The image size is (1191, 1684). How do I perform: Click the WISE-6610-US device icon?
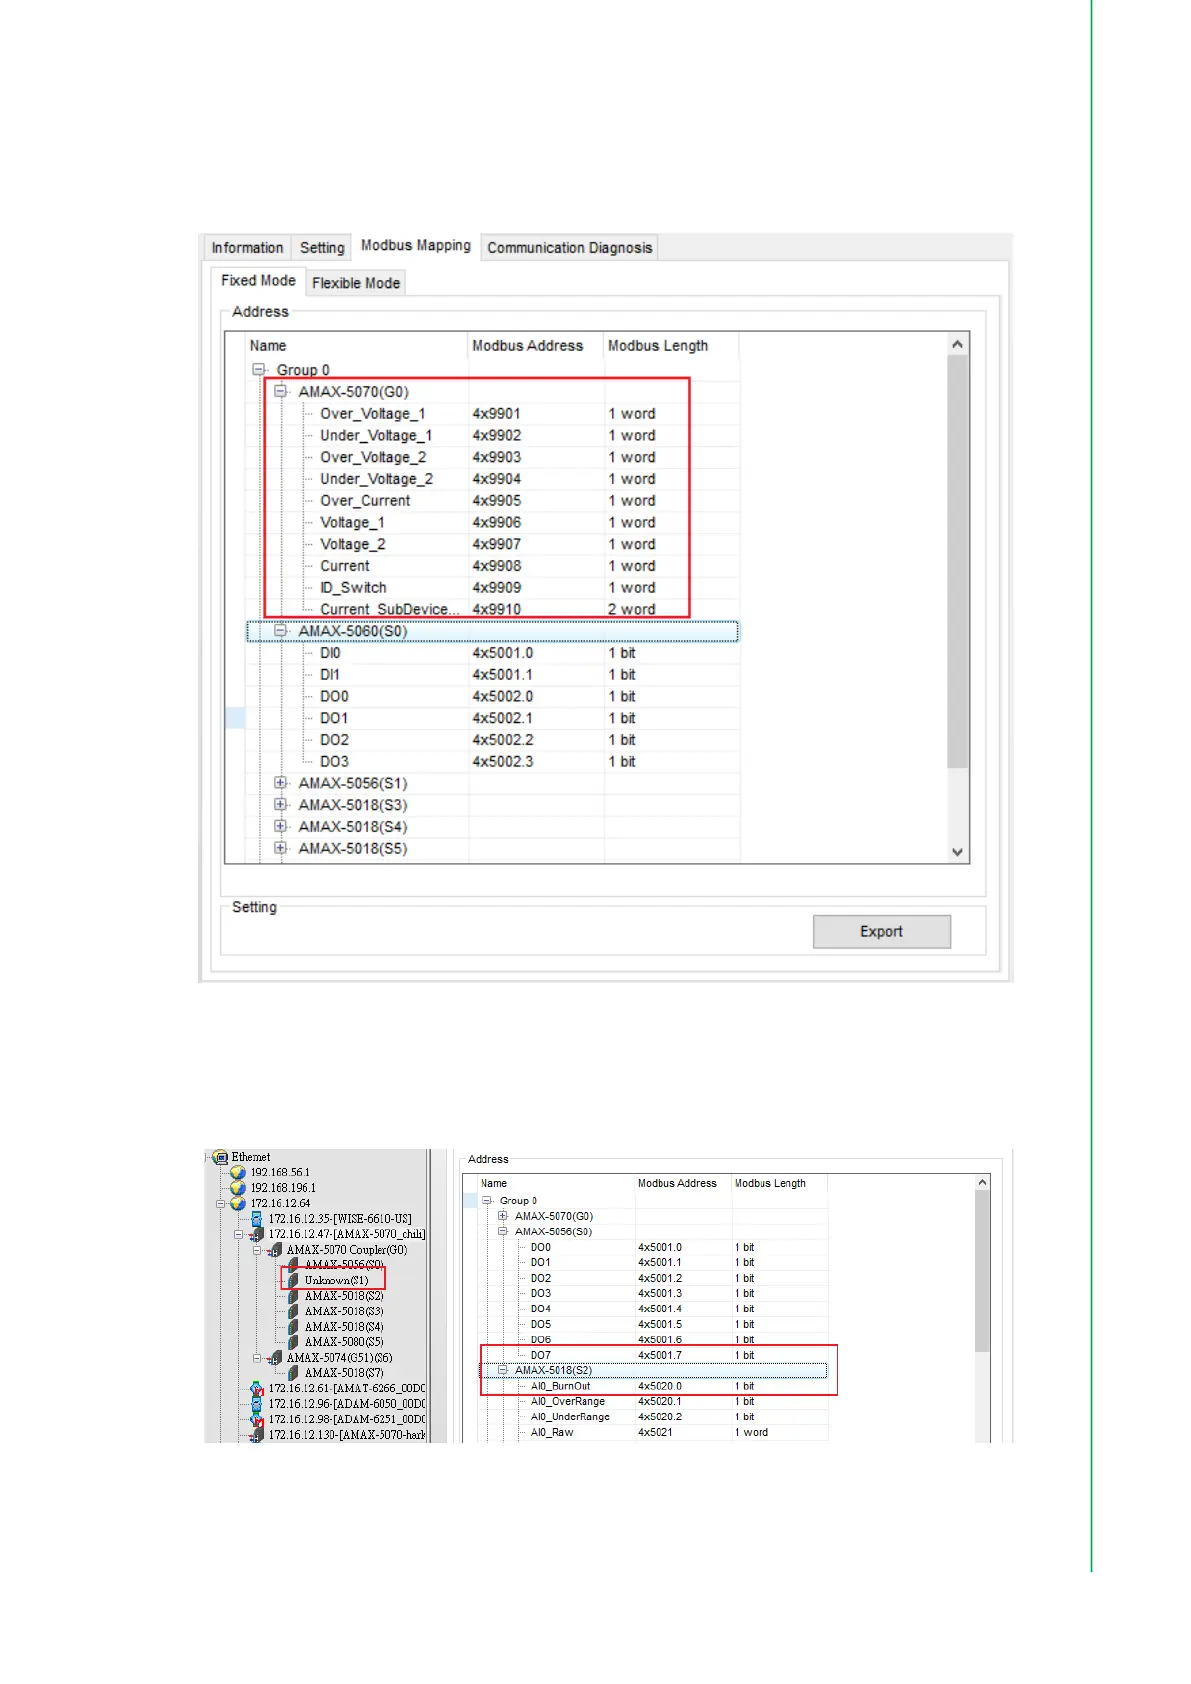pyautogui.click(x=257, y=1219)
